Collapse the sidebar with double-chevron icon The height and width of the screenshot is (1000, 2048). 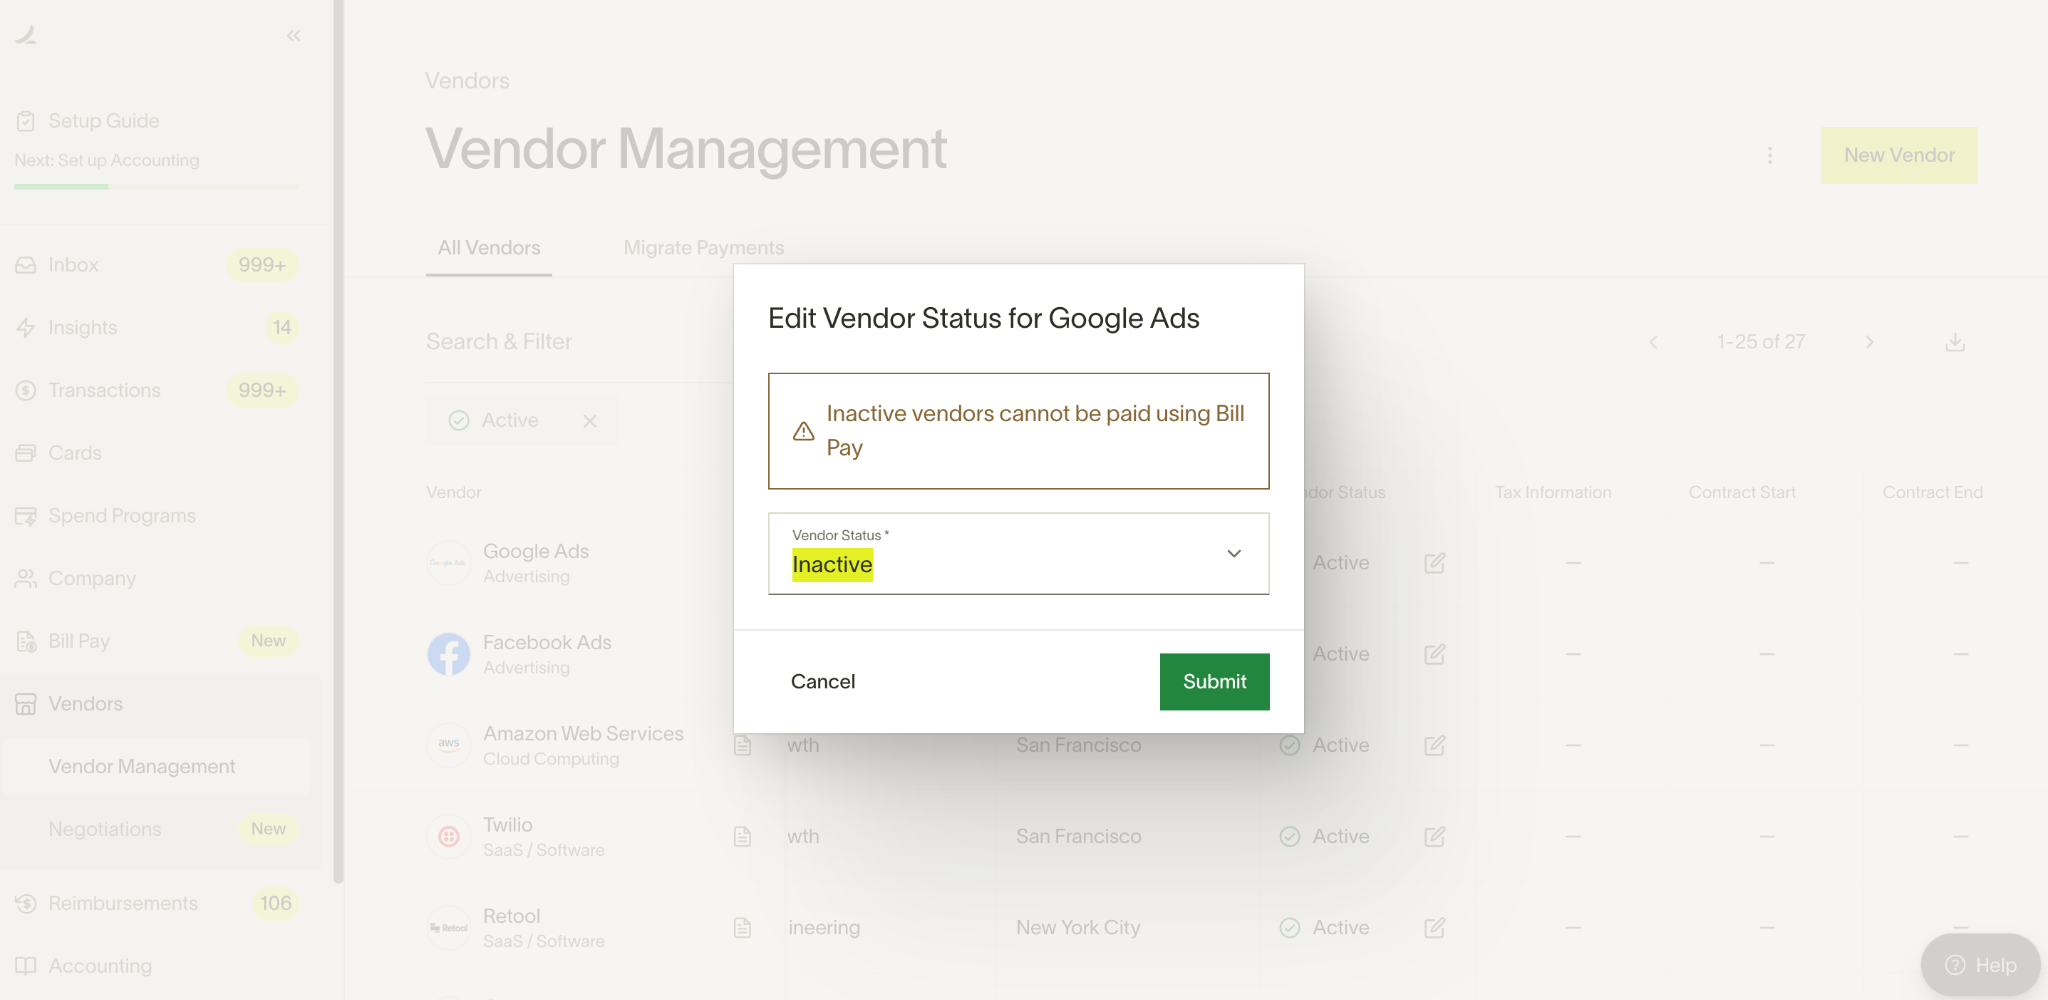293,36
